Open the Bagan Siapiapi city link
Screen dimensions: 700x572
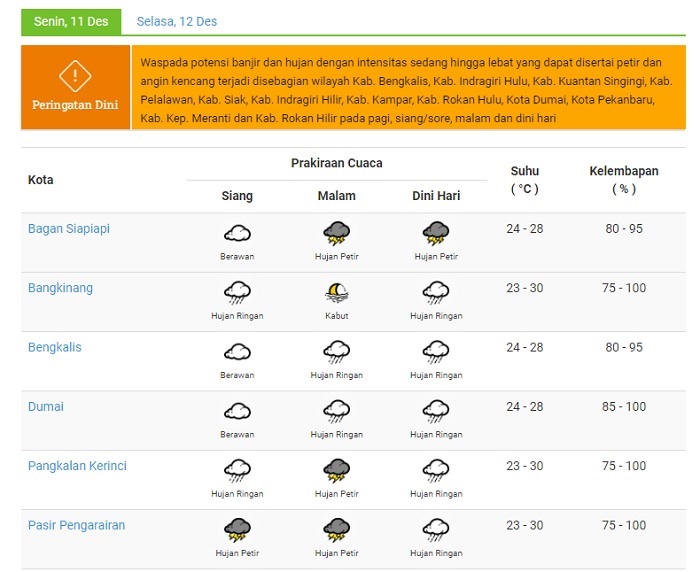[69, 229]
